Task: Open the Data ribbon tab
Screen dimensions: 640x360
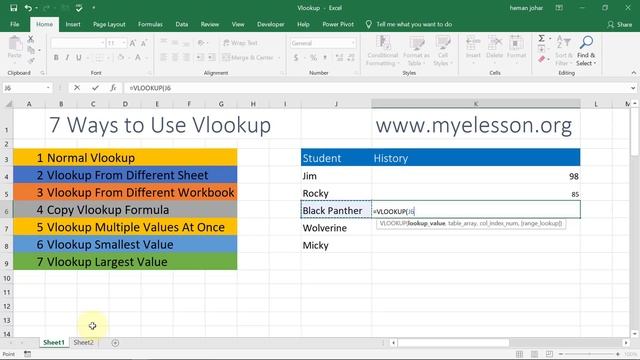Action: coord(182,24)
